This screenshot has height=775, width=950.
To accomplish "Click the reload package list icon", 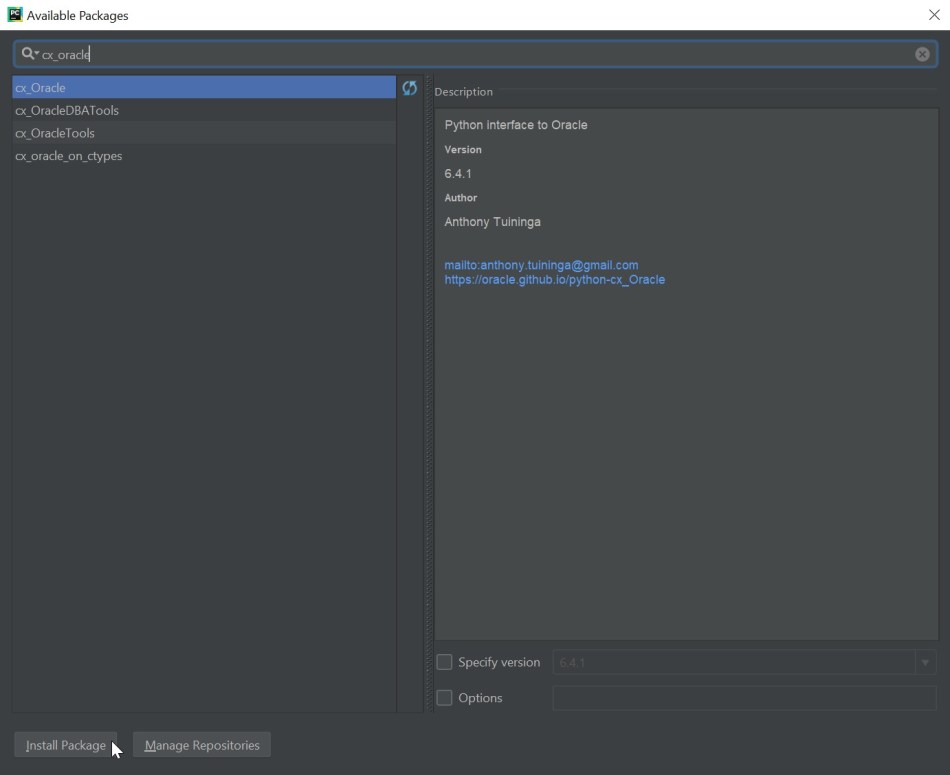I will [x=409, y=88].
